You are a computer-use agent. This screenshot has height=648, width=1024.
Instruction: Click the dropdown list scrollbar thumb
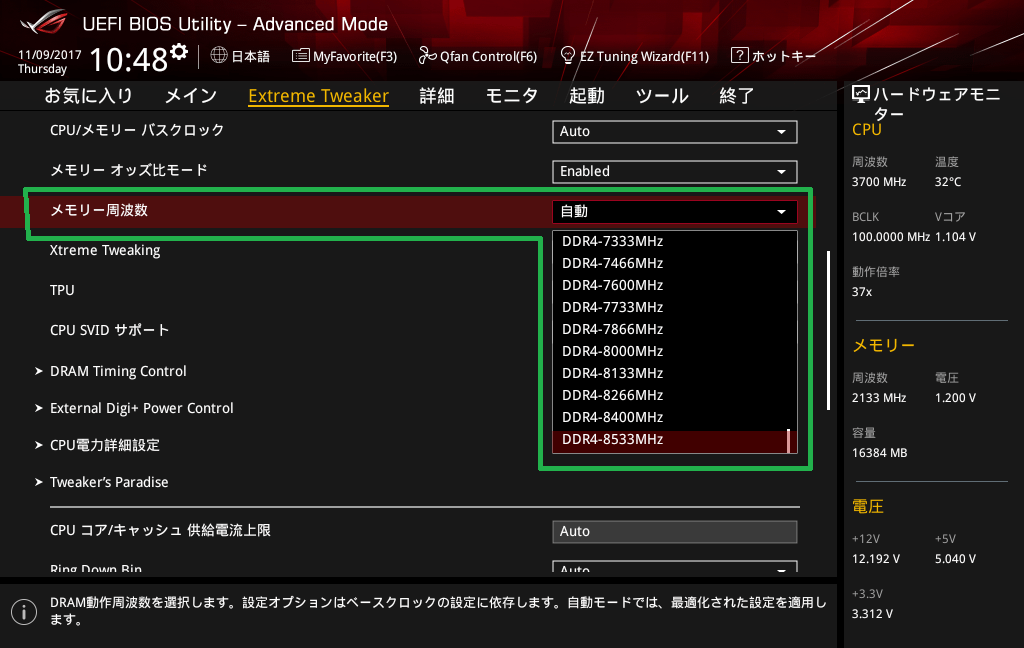tap(789, 440)
